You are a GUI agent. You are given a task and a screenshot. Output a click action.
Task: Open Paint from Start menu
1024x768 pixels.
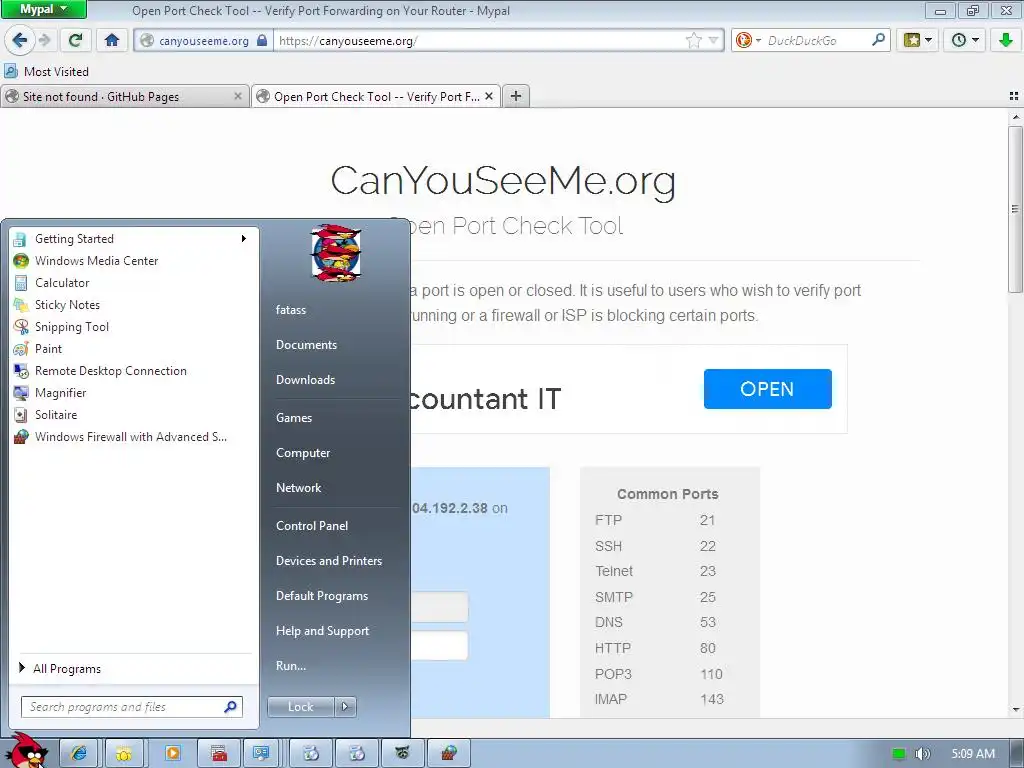[48, 349]
